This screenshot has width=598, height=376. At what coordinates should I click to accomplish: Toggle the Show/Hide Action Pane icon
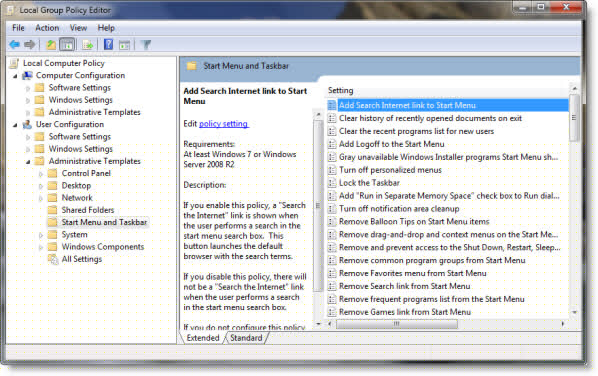tap(124, 45)
